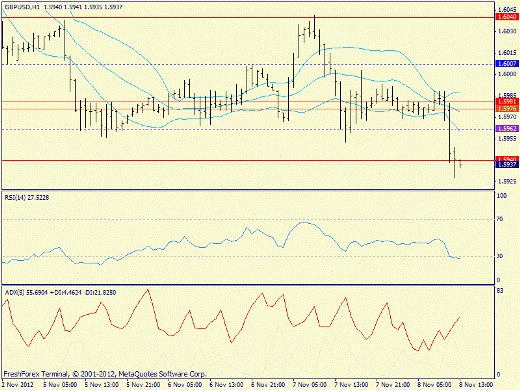Screen dimensions: 520x390
Task: Click the 1.6030 price axis label
Action: coord(507,31)
